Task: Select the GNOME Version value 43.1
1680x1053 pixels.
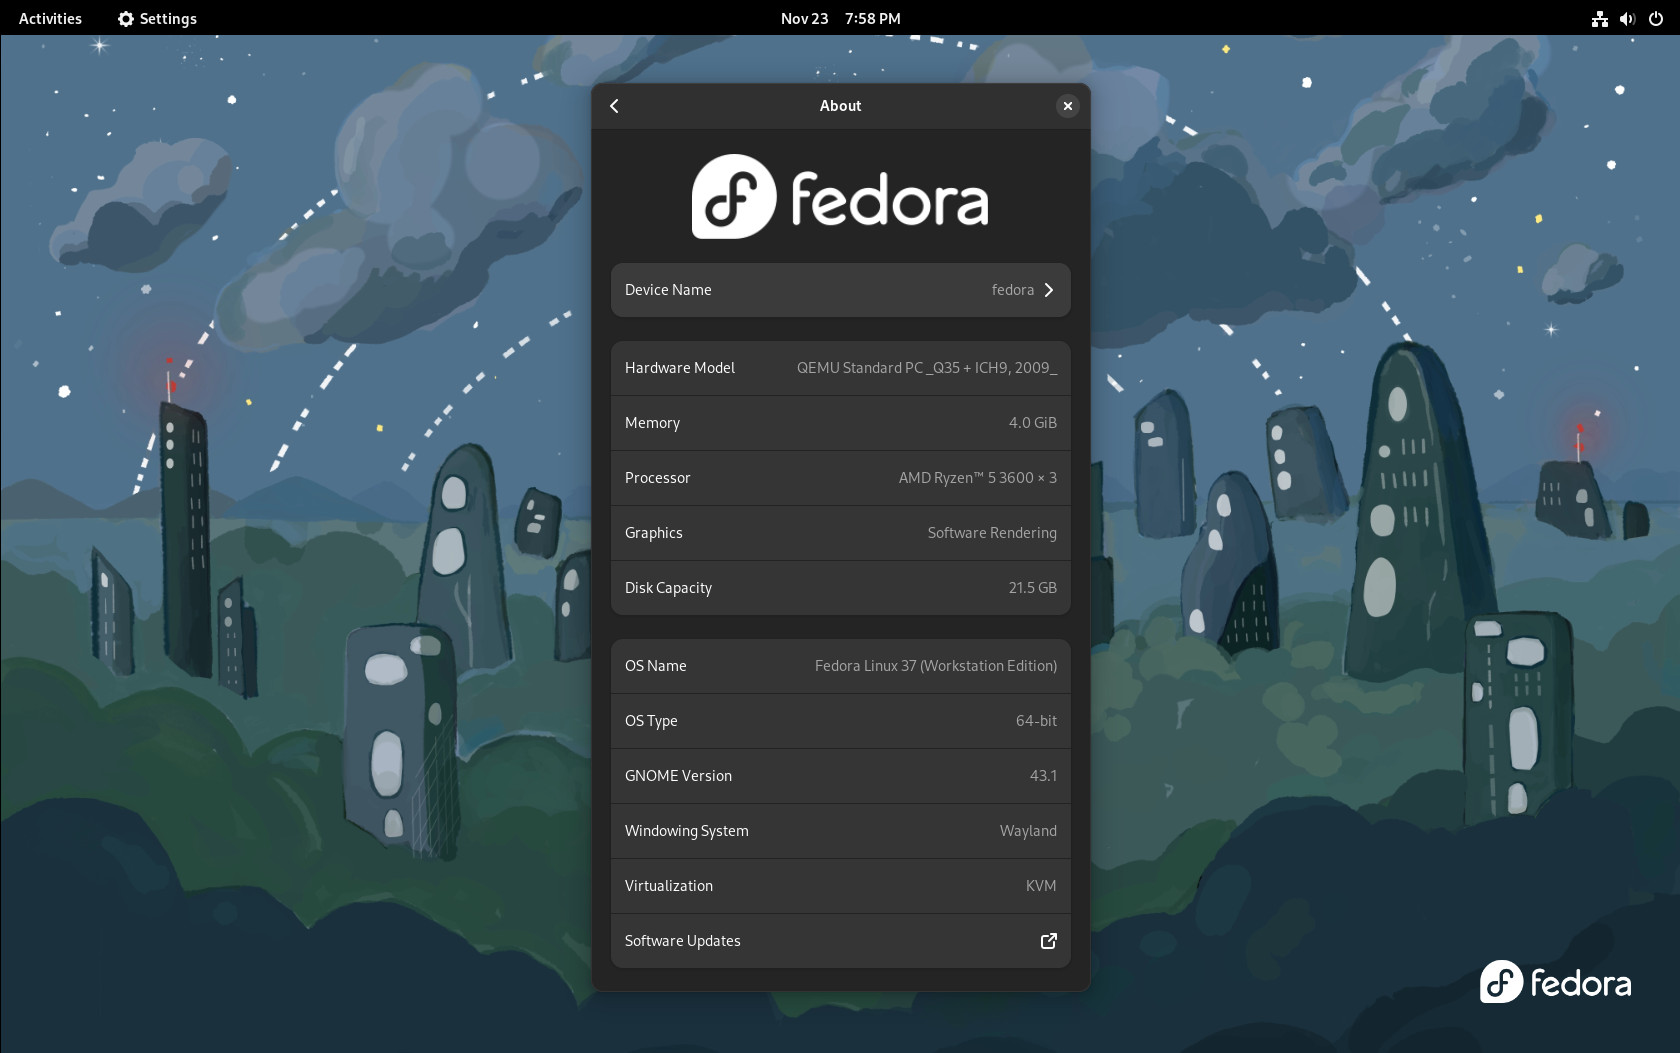Action: pyautogui.click(x=1043, y=776)
